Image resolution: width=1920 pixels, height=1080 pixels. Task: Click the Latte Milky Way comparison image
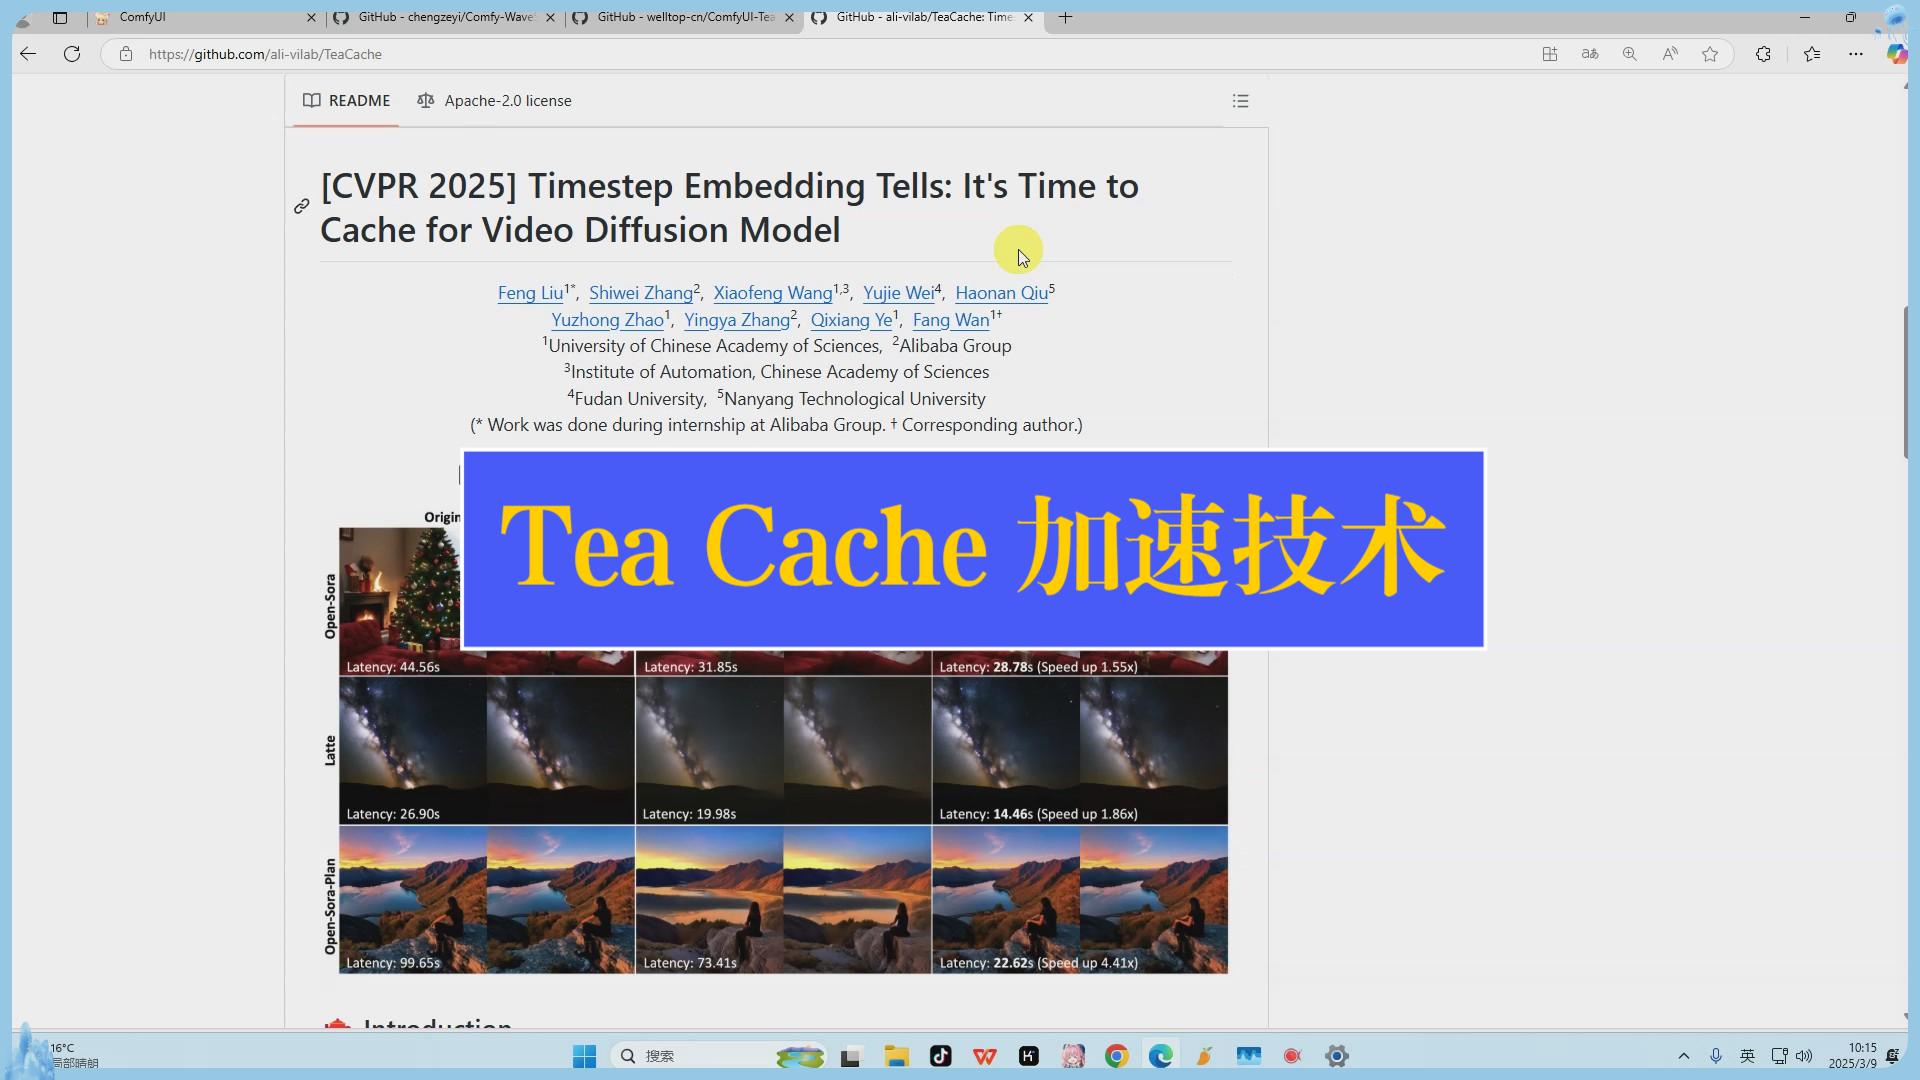click(x=783, y=750)
